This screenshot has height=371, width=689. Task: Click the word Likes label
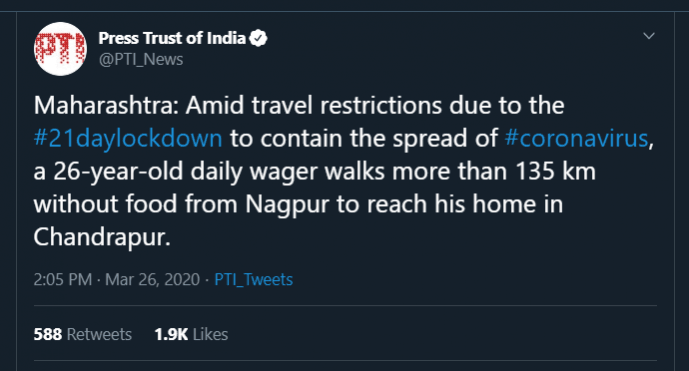tap(210, 335)
